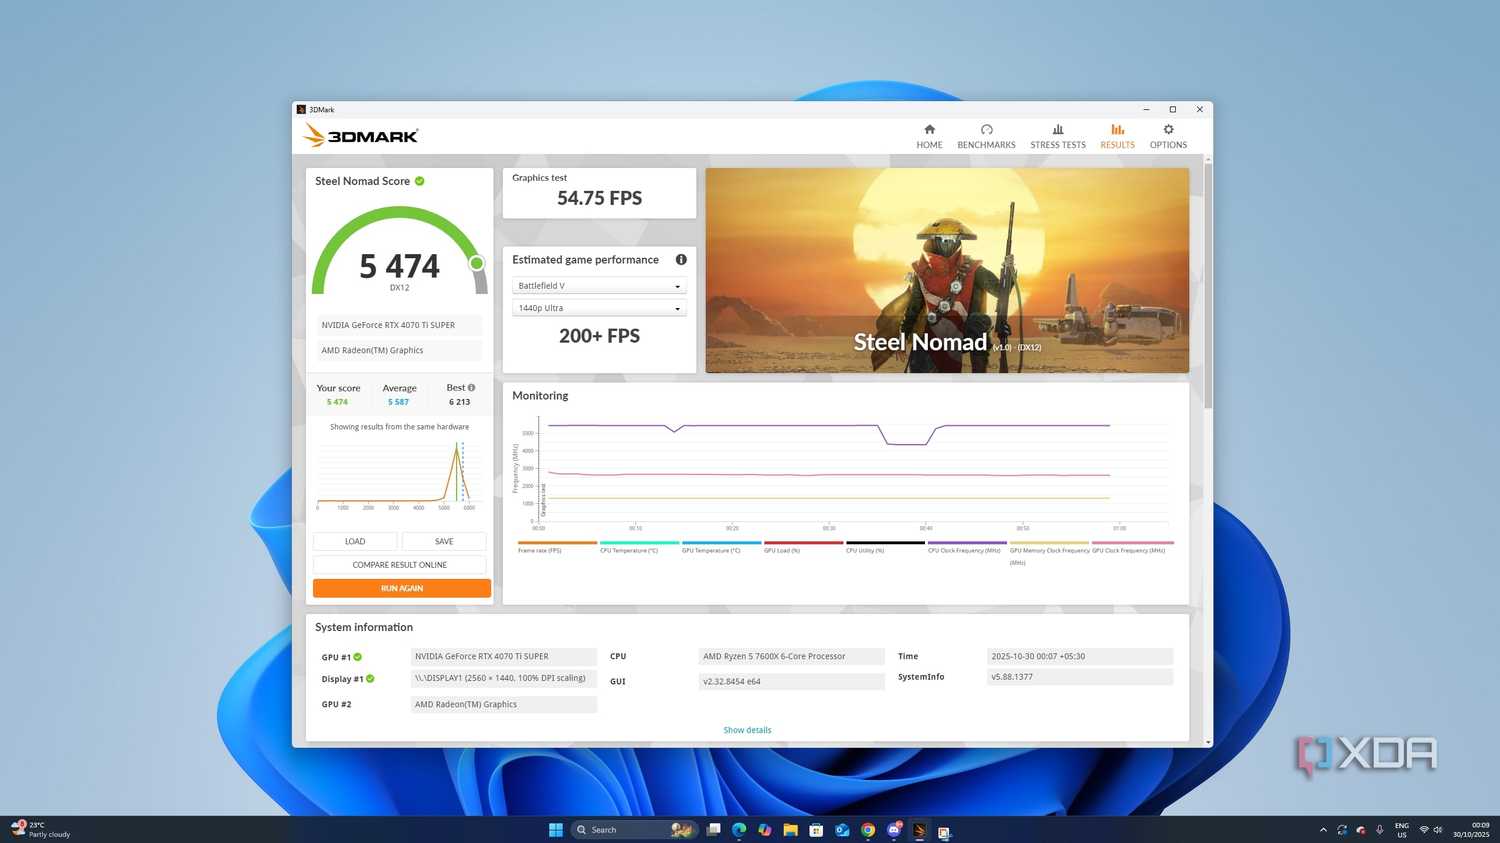Click the info icon beside Estimated game performance

click(x=681, y=260)
